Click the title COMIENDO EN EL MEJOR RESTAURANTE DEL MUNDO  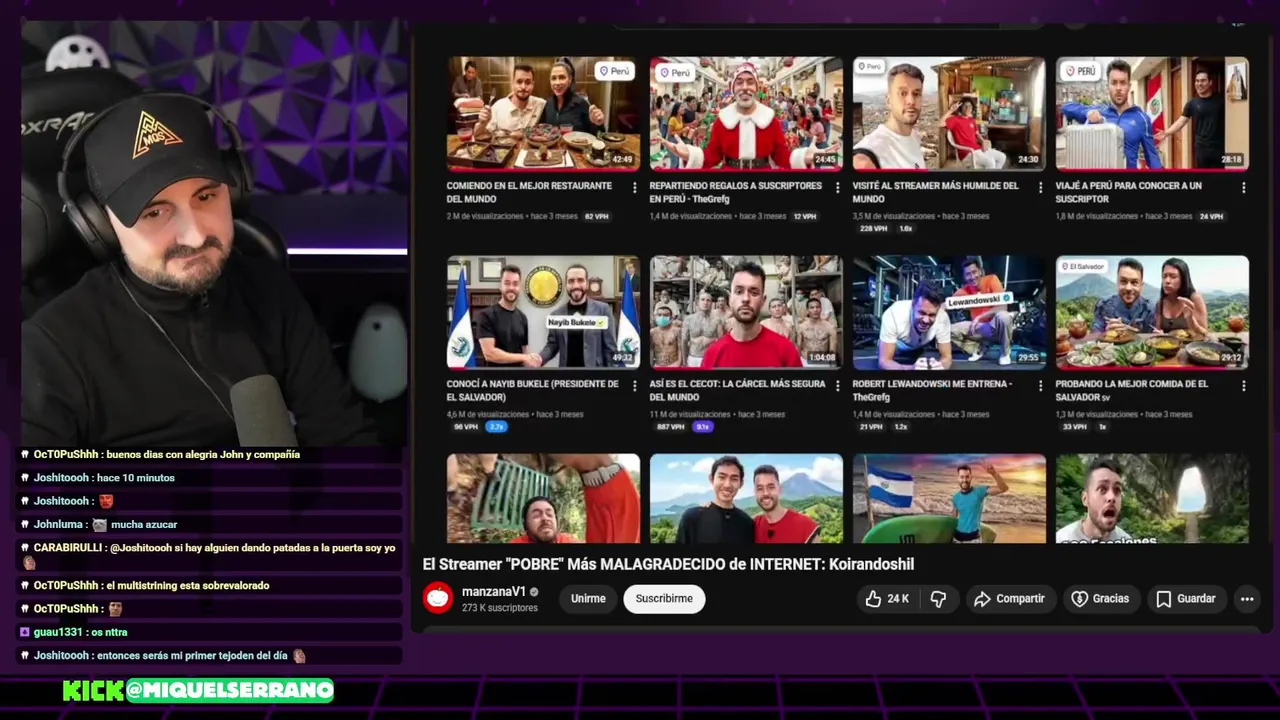pos(529,192)
